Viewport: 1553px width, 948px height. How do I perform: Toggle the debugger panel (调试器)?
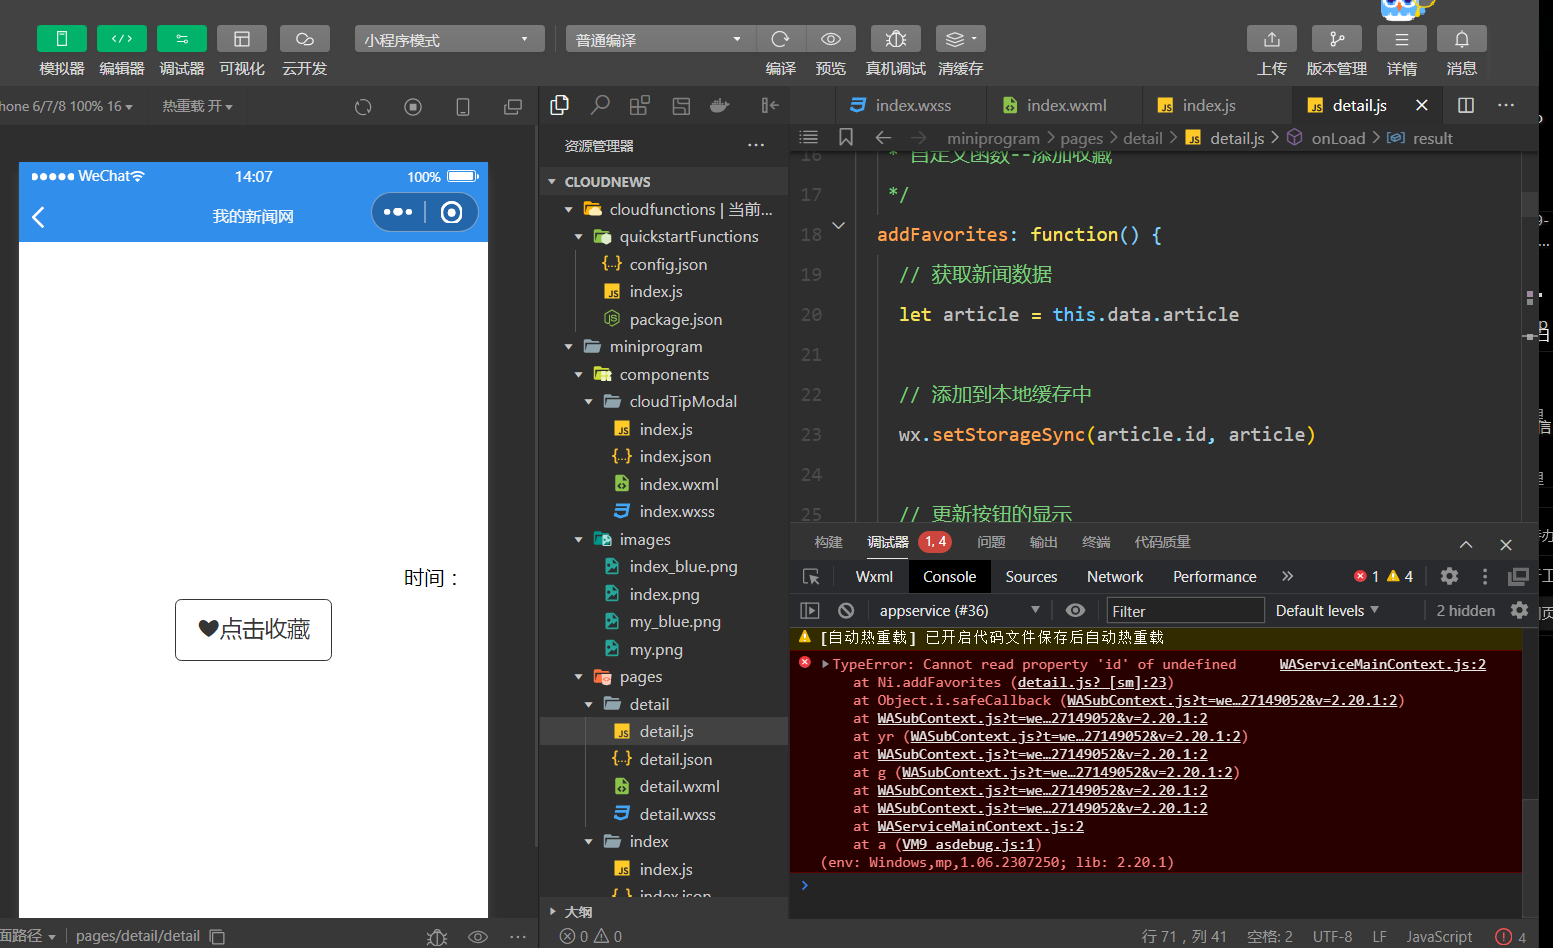(x=182, y=39)
